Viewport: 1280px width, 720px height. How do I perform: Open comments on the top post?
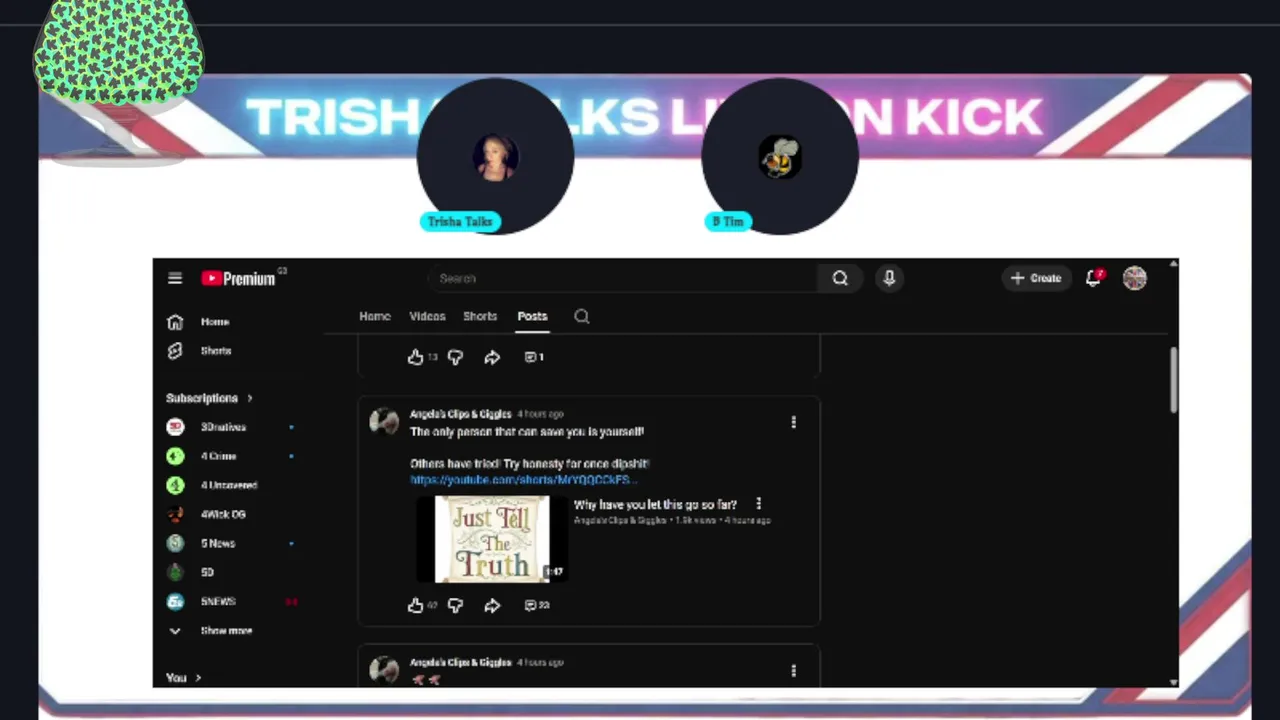[534, 357]
